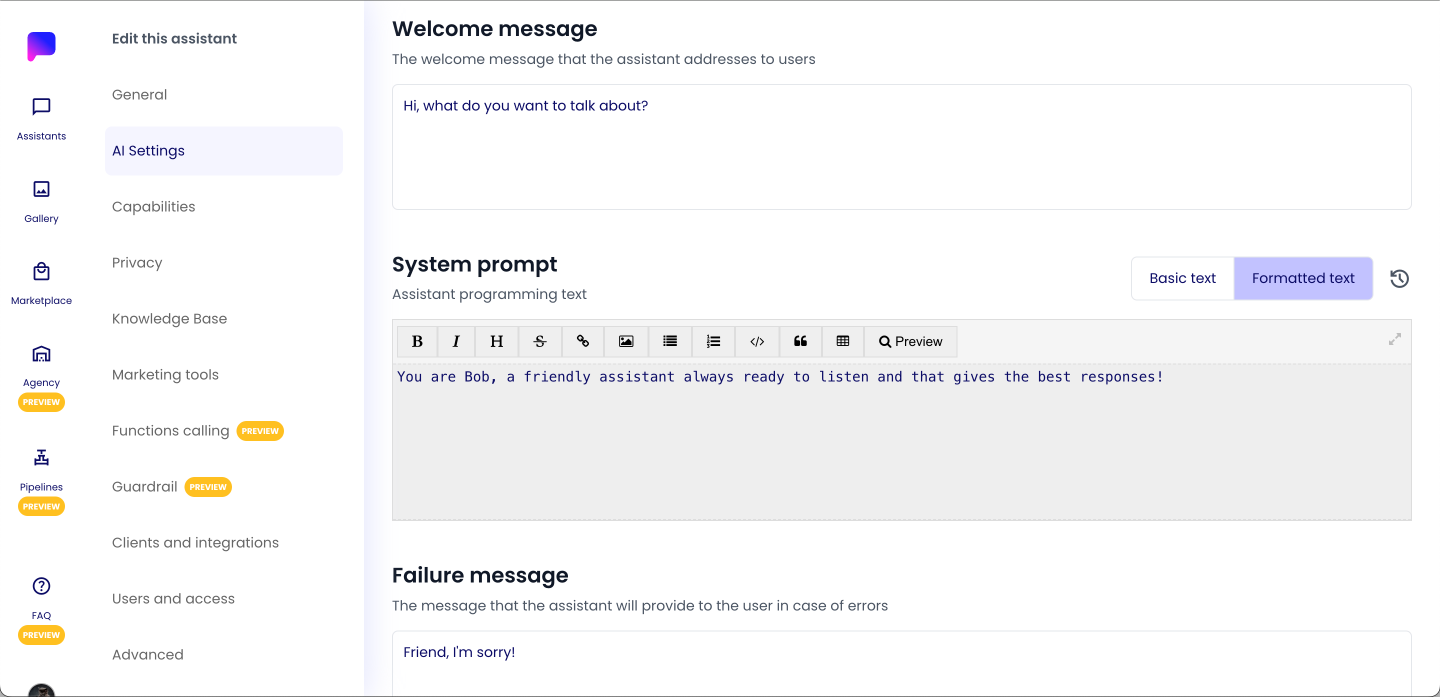Viewport: 1440px width, 697px height.
Task: Apply bold formatting in the editor toolbar
Action: (417, 341)
